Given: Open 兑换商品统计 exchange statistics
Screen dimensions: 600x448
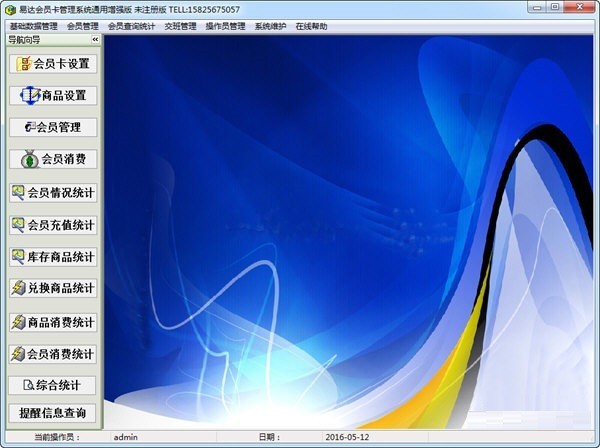Looking at the screenshot, I should coord(53,288).
